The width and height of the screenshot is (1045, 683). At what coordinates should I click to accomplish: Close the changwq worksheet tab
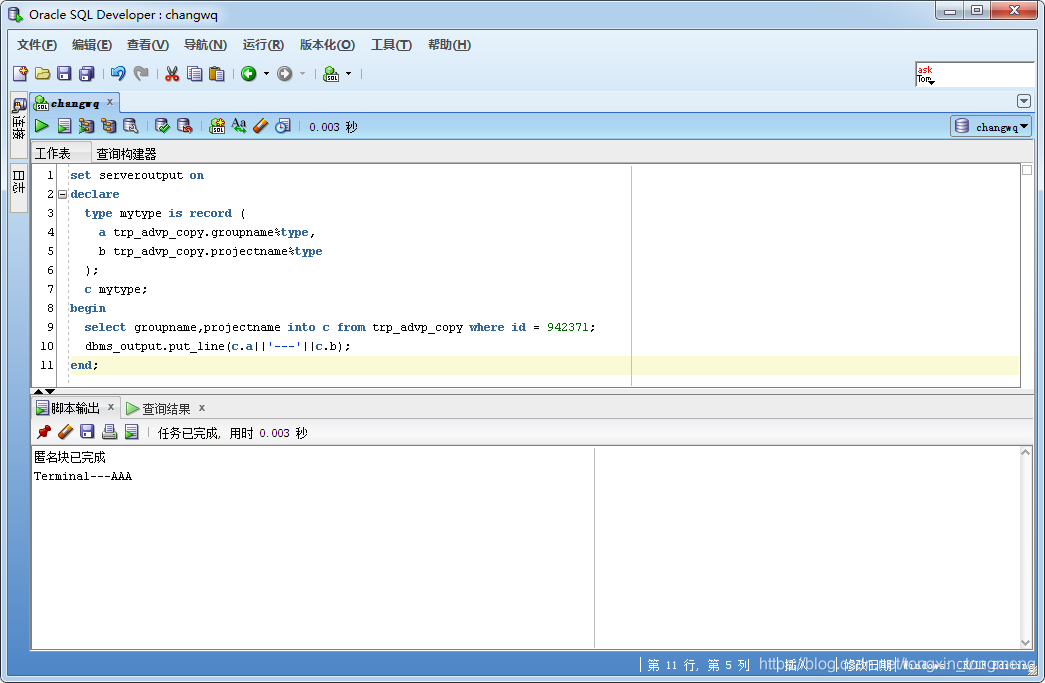coord(110,101)
